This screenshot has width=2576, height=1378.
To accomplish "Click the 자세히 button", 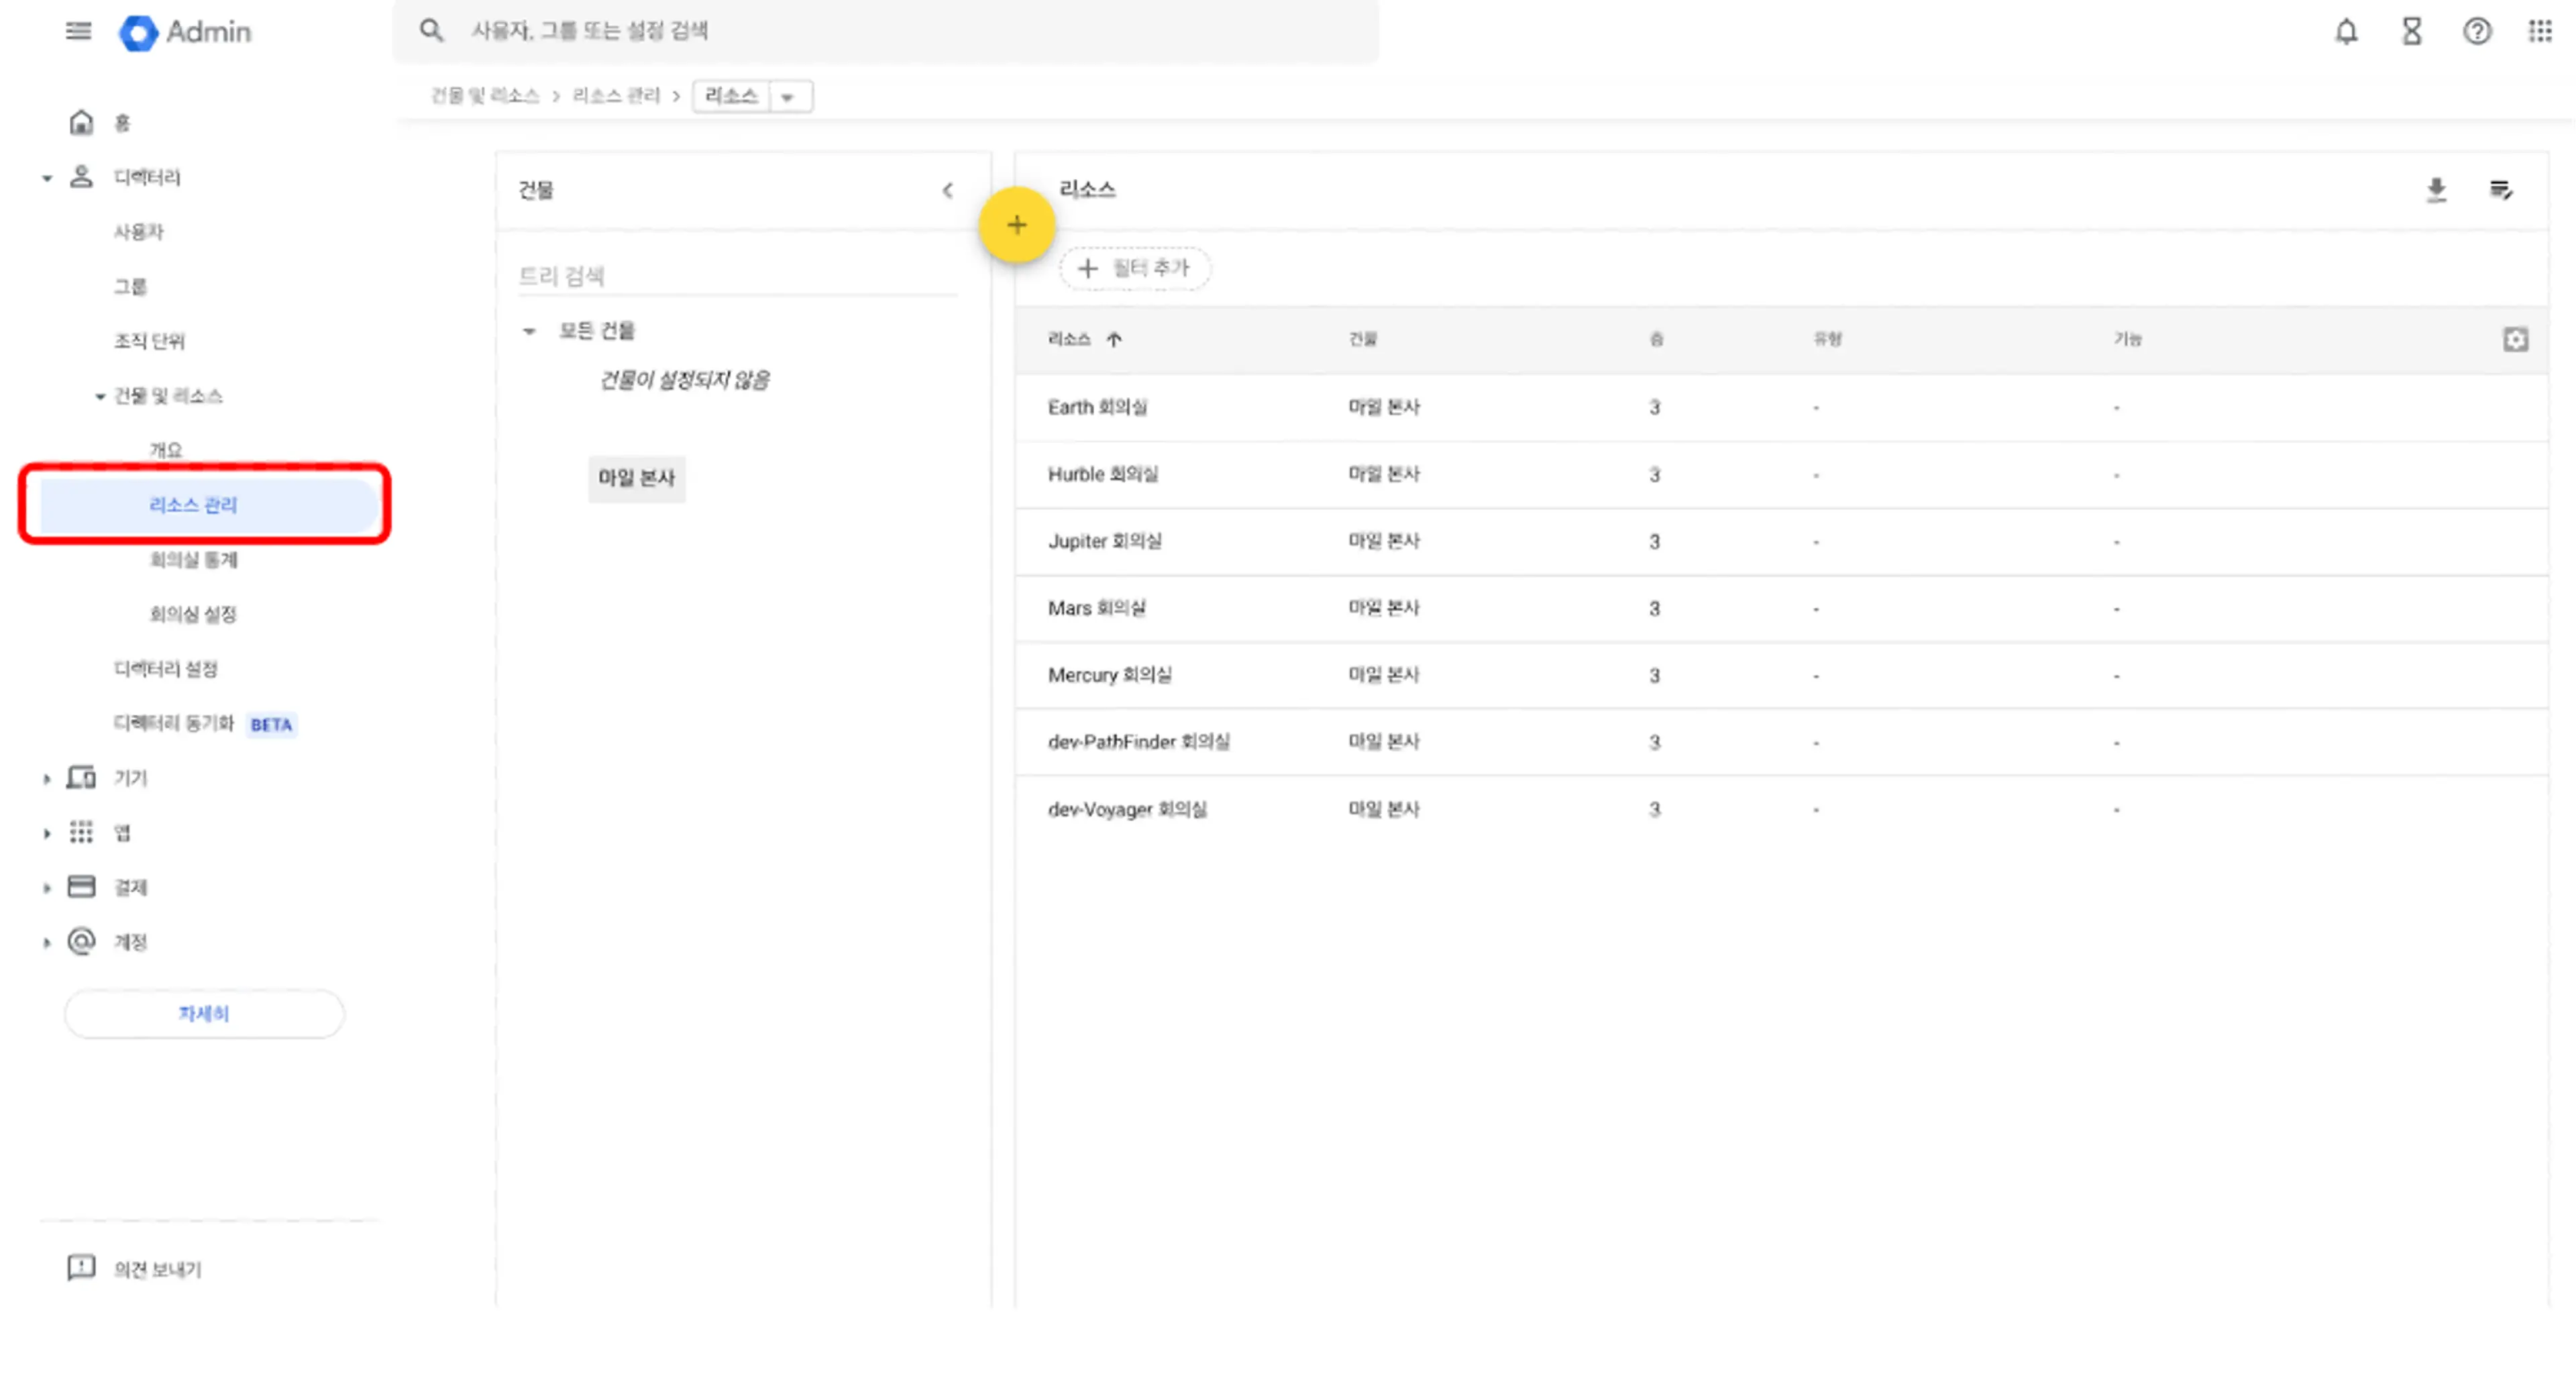I will click(x=204, y=1014).
